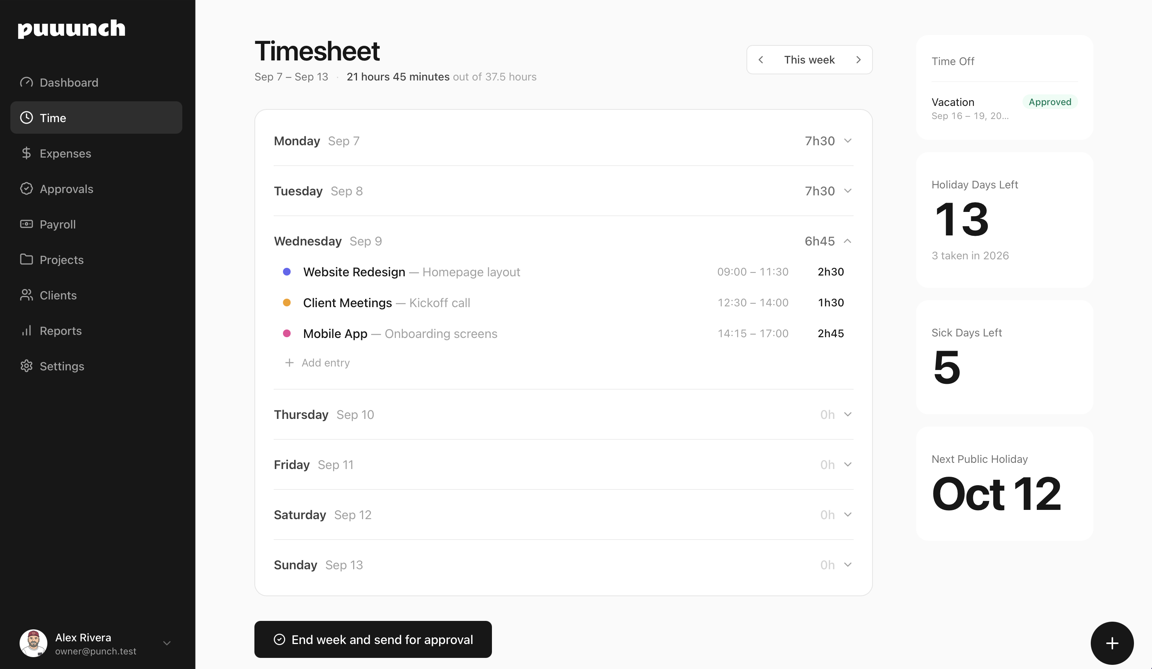This screenshot has height=669, width=1152.
Task: Click Sick Days Left card
Action: pos(1004,357)
